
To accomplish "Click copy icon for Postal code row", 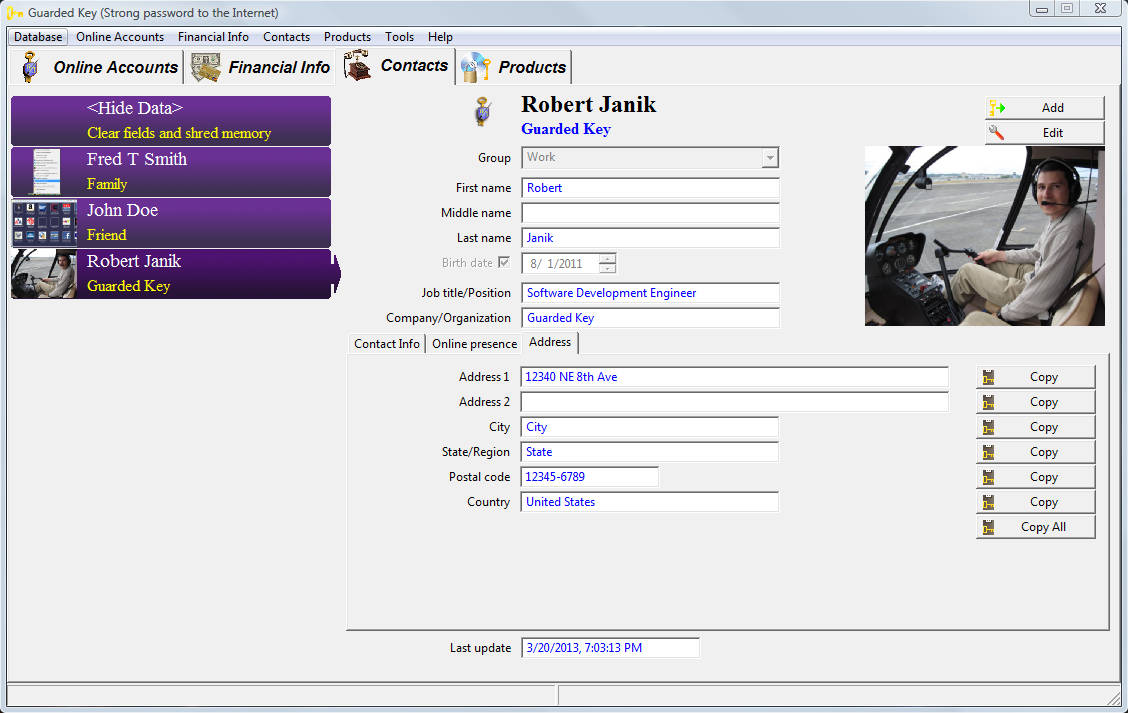I will [x=988, y=477].
